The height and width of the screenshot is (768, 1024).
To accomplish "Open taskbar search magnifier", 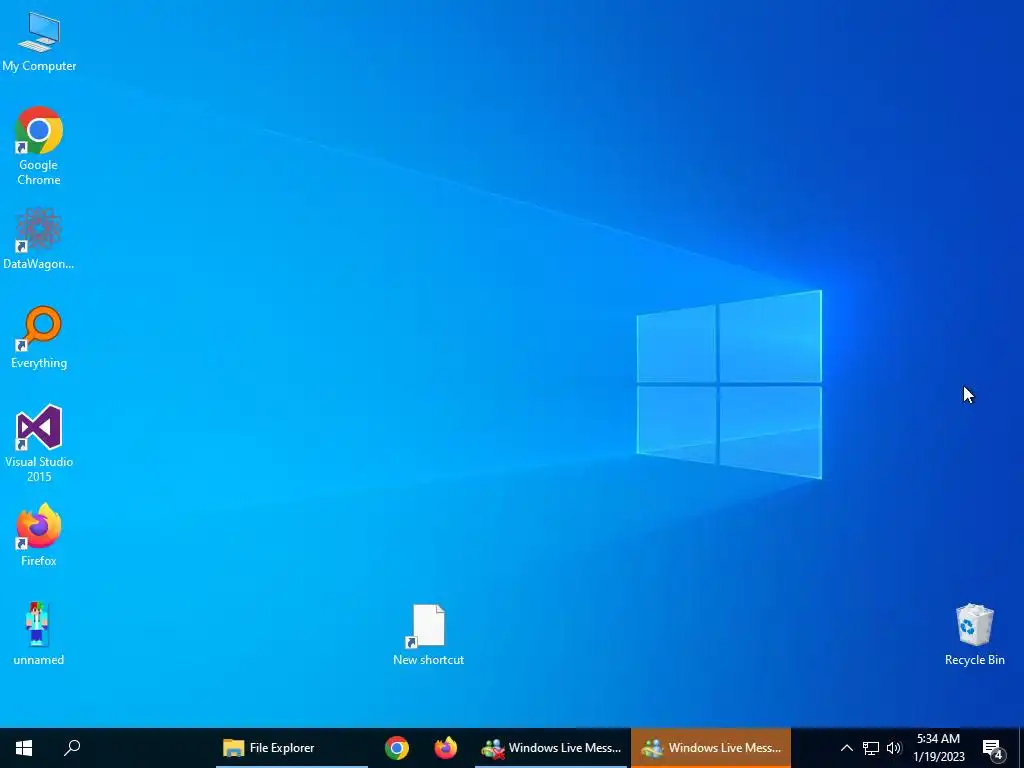I will click(x=72, y=748).
